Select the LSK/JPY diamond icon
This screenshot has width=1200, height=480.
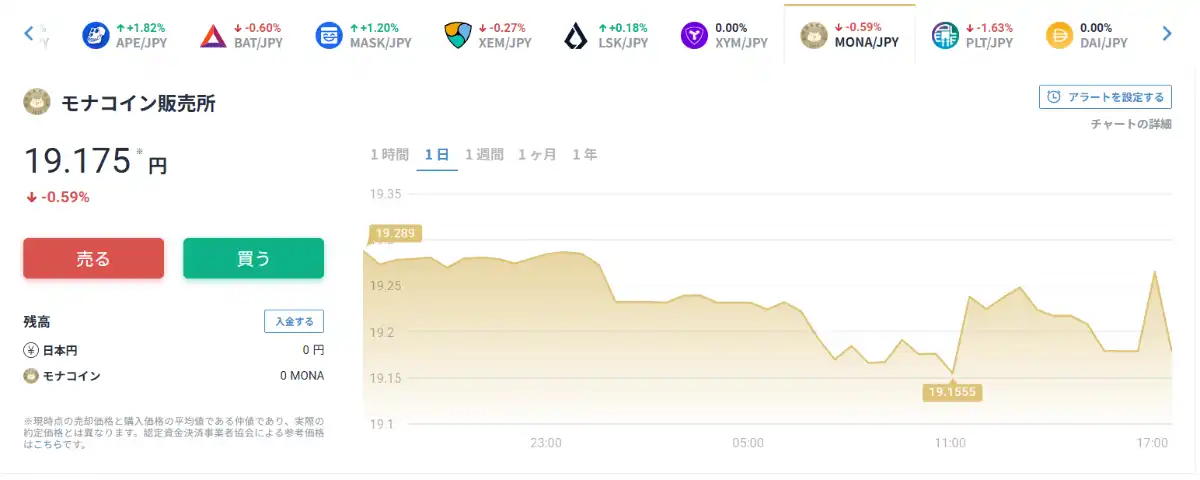click(x=575, y=36)
